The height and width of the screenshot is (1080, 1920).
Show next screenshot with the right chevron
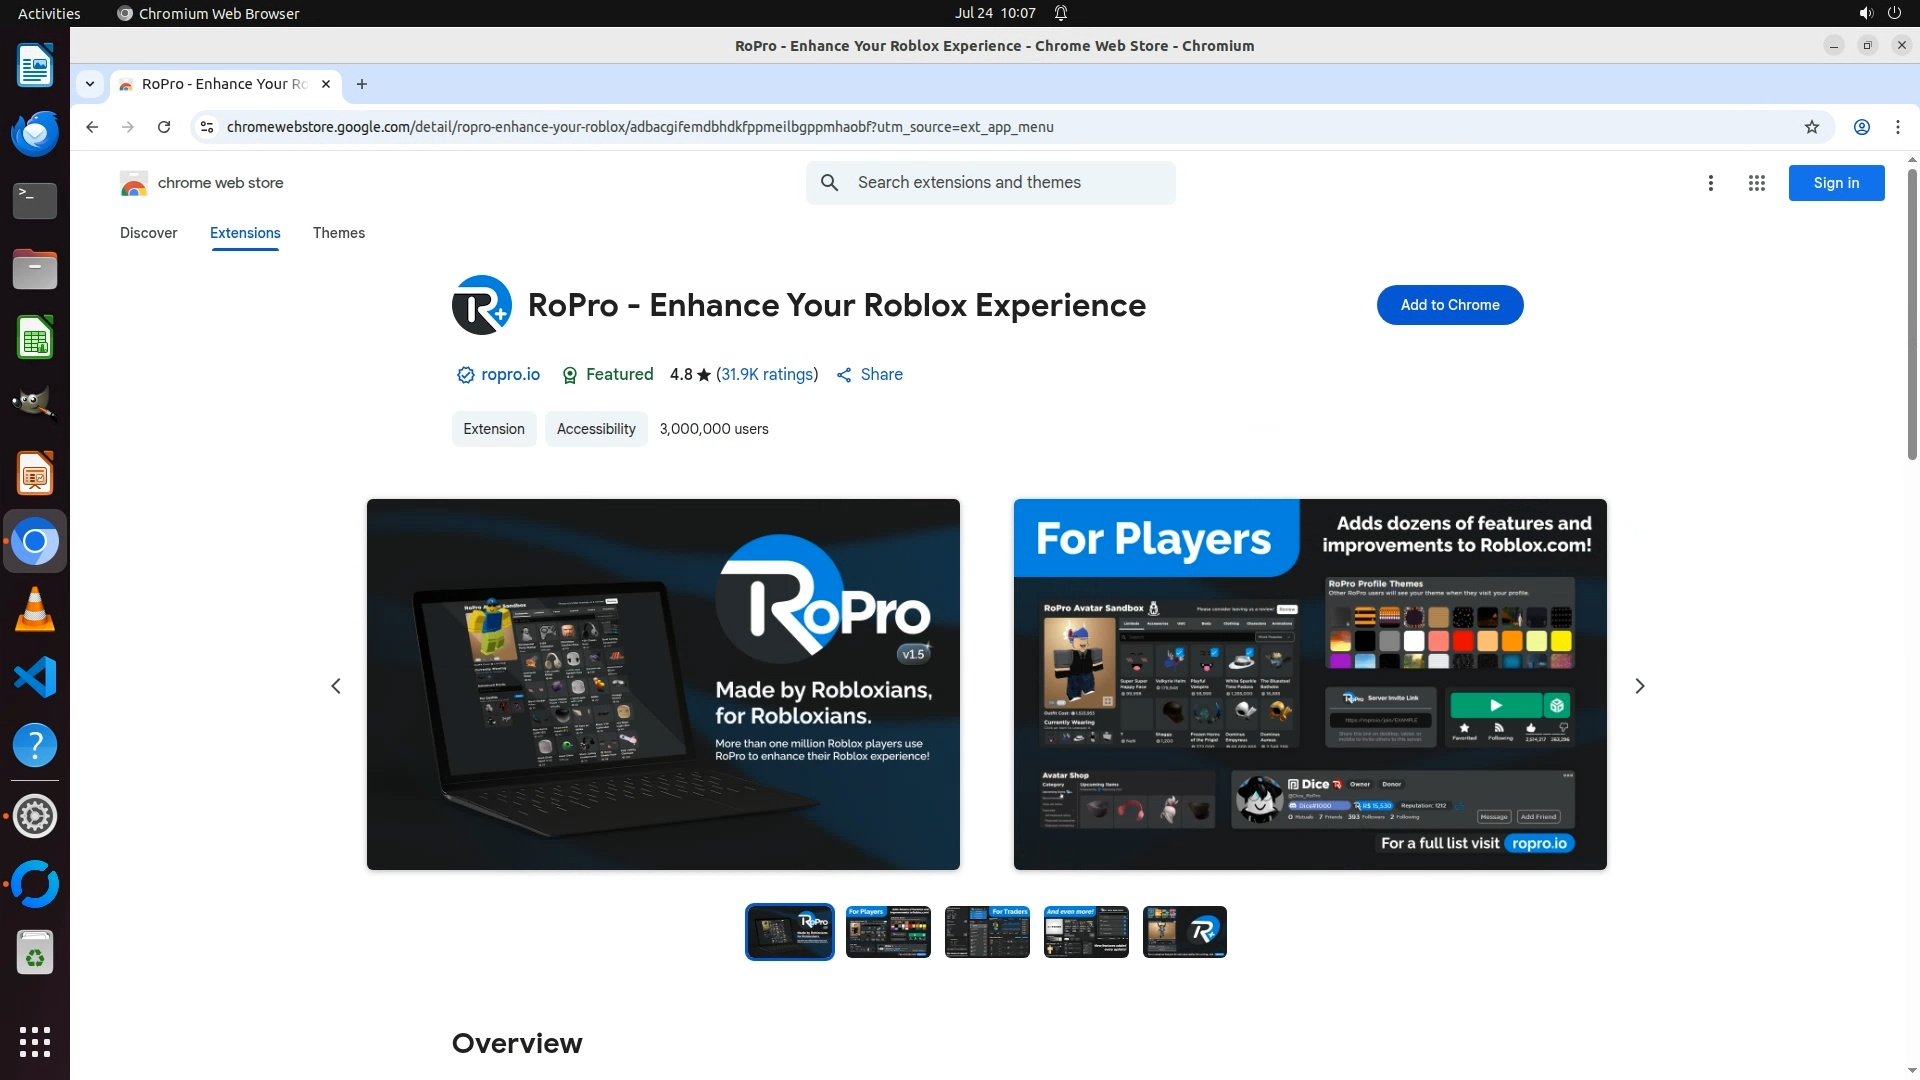click(1639, 686)
